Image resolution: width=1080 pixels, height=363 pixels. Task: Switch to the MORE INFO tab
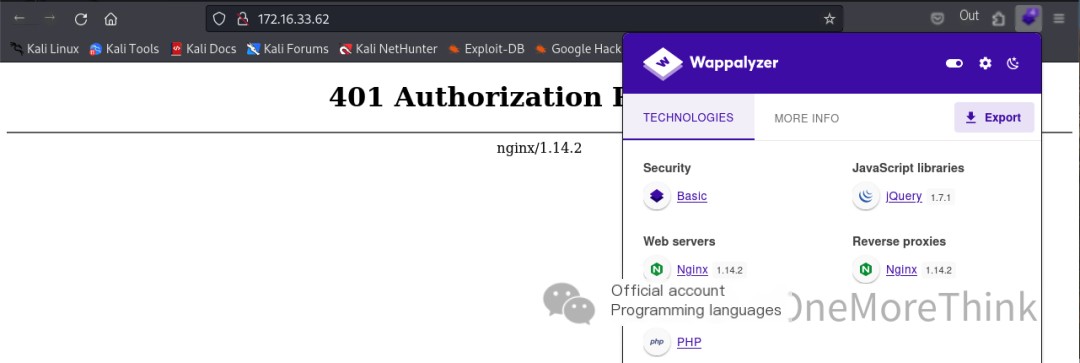click(807, 118)
